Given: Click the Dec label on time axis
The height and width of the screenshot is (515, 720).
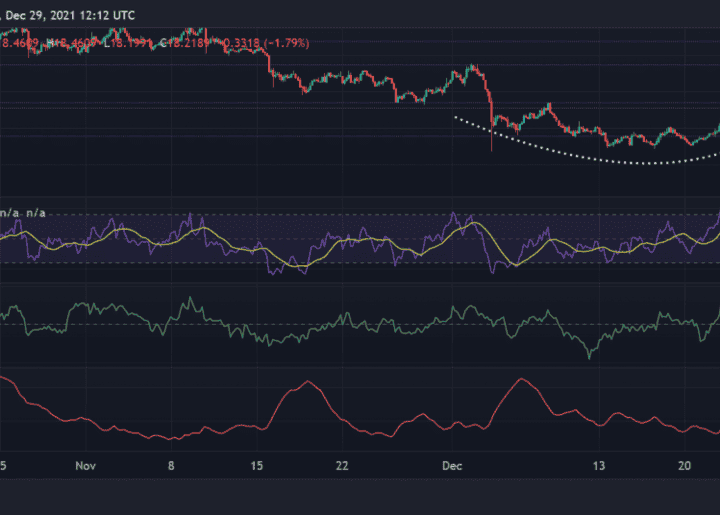Looking at the screenshot, I should point(452,466).
